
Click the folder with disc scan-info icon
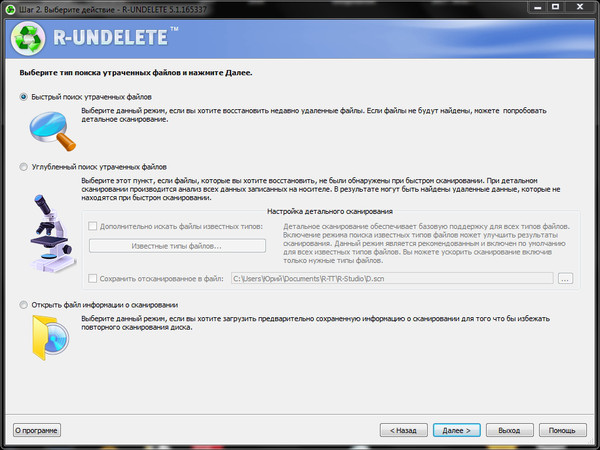(x=51, y=338)
